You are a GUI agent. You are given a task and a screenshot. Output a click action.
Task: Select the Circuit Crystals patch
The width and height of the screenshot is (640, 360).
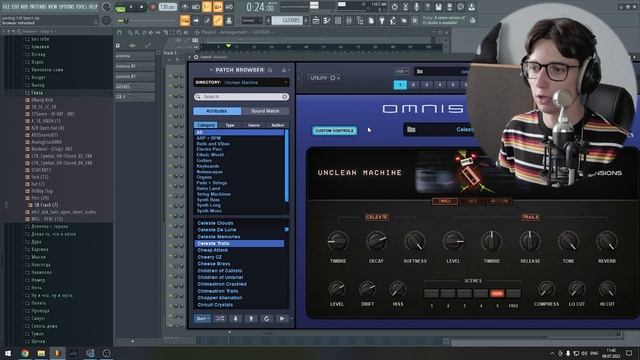click(x=215, y=304)
